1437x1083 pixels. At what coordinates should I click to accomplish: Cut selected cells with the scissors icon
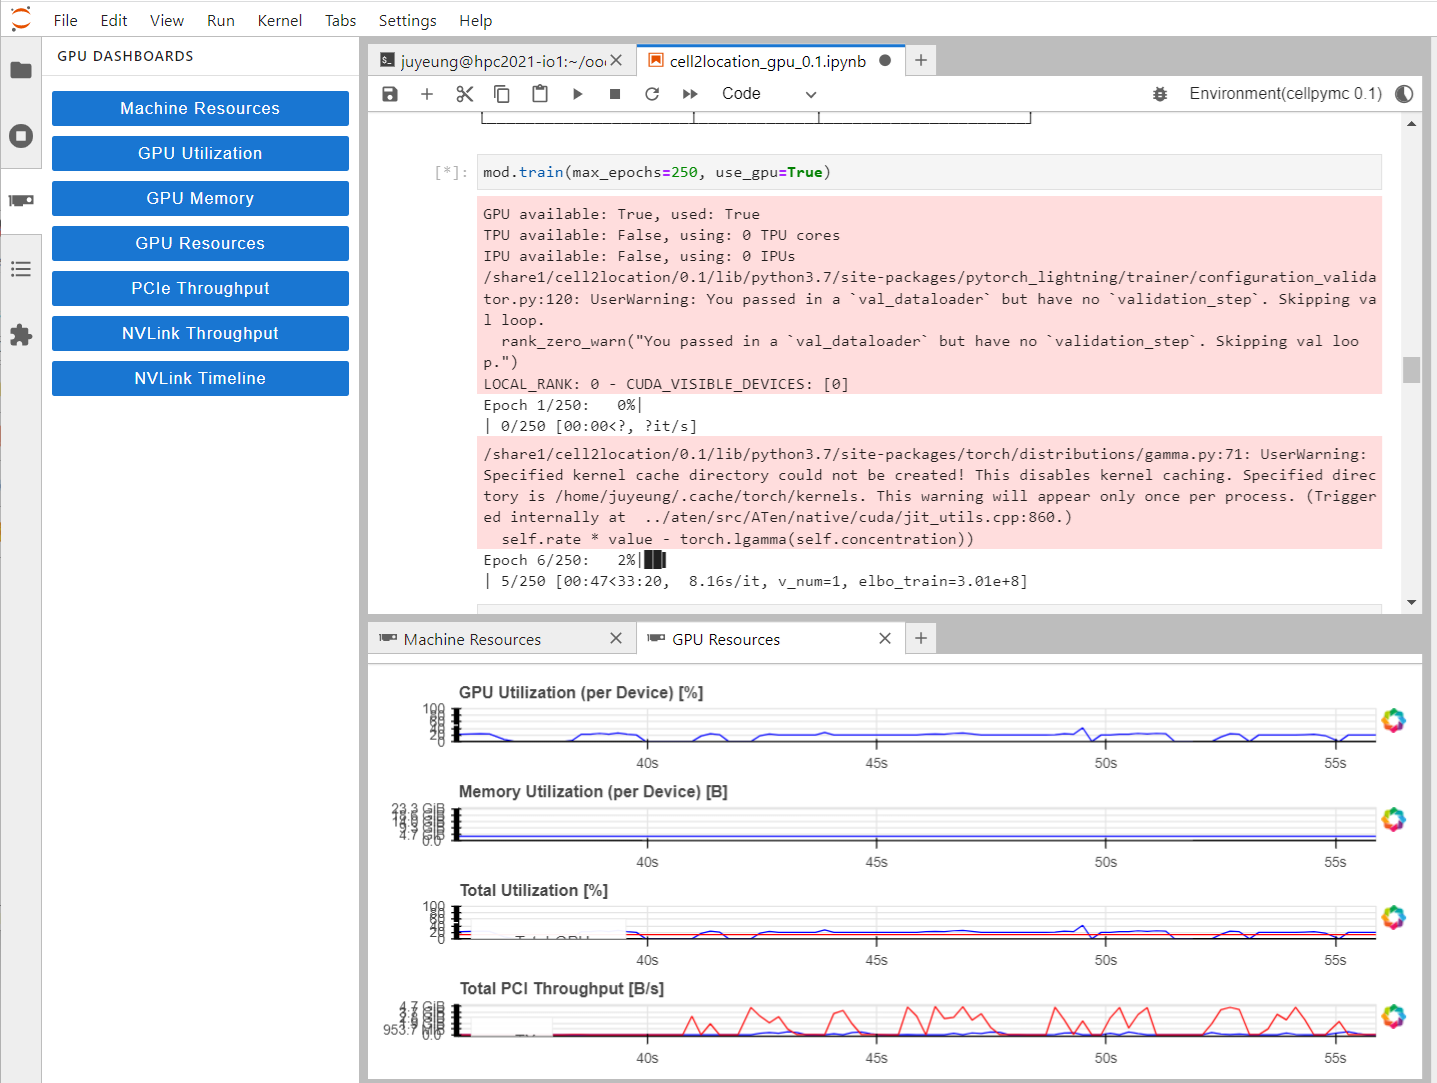pyautogui.click(x=464, y=93)
